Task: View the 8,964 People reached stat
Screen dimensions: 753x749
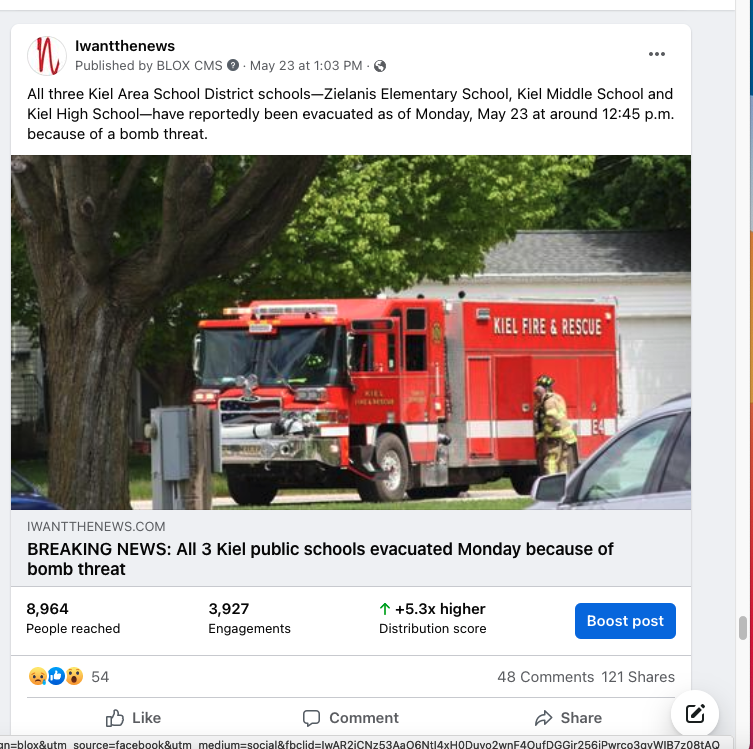Action: [x=73, y=618]
